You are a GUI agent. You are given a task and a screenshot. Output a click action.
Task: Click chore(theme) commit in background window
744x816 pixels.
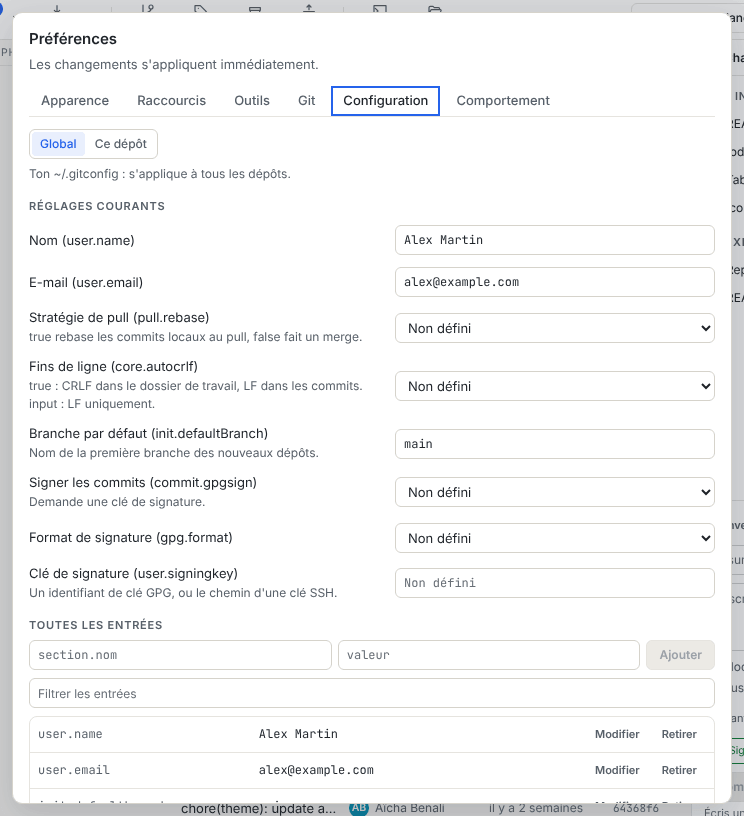tap(259, 809)
